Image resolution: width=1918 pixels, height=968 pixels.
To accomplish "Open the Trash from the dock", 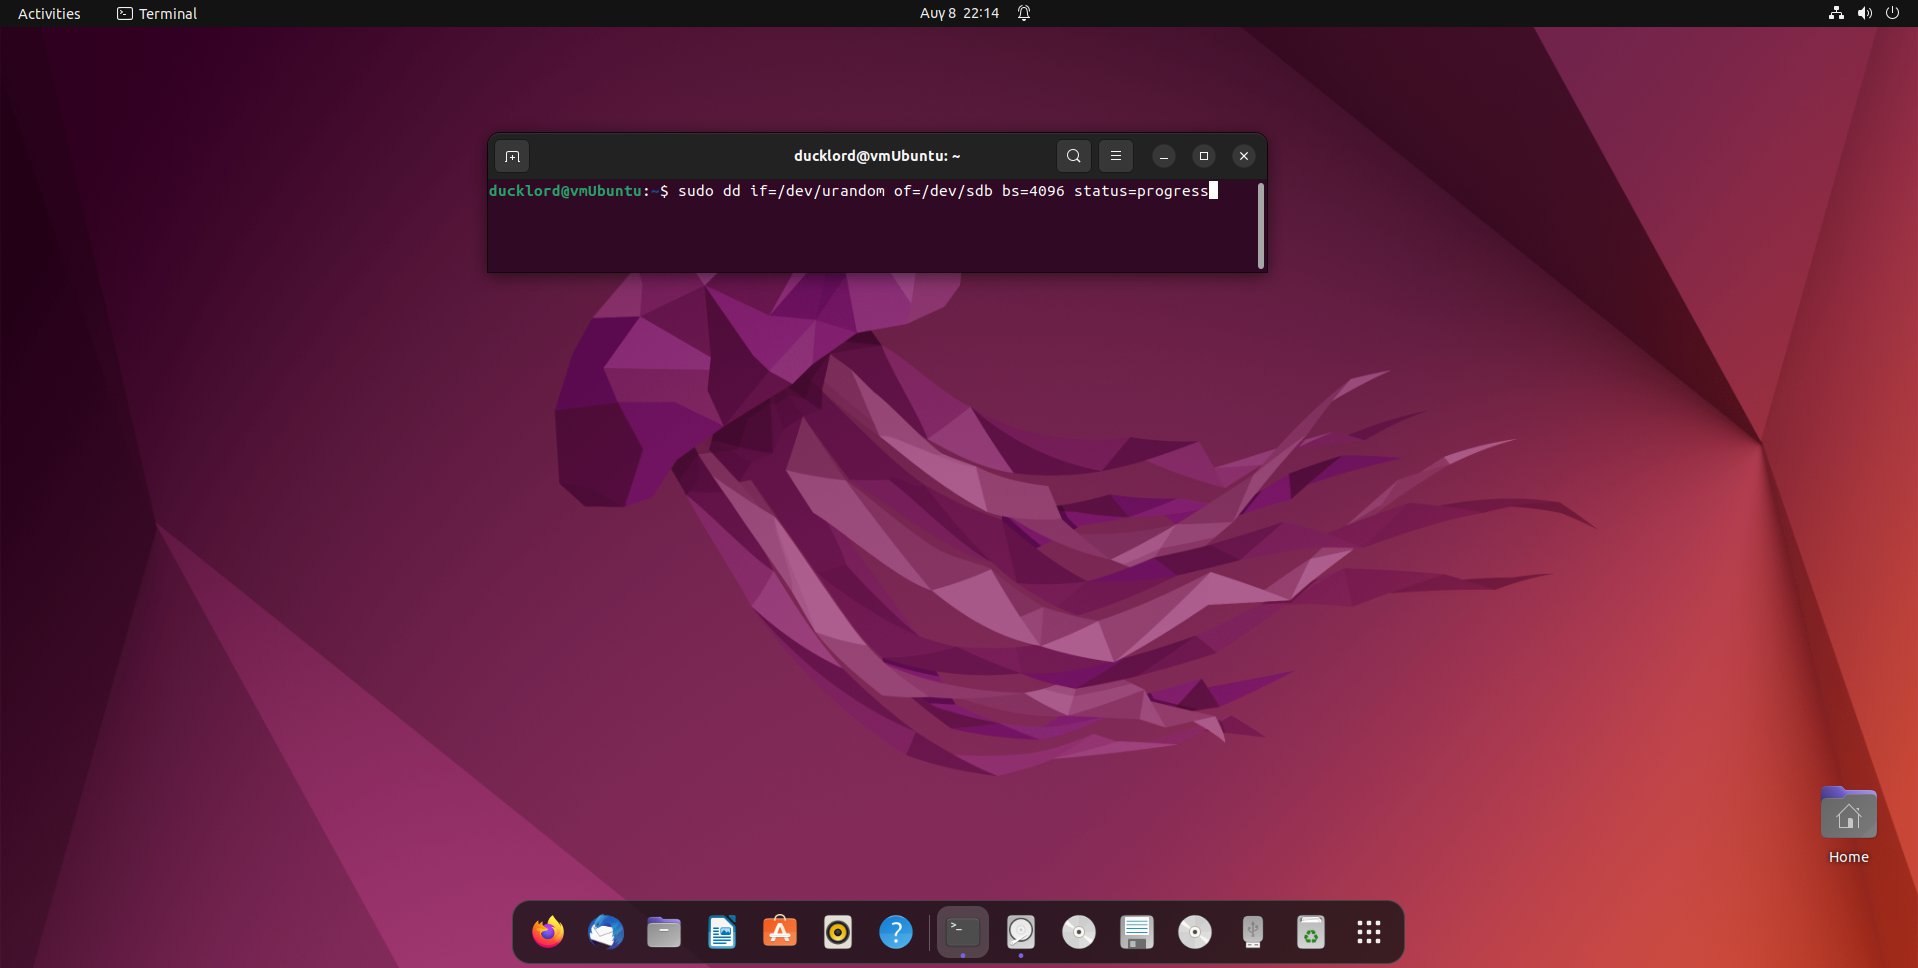I will [1311, 932].
